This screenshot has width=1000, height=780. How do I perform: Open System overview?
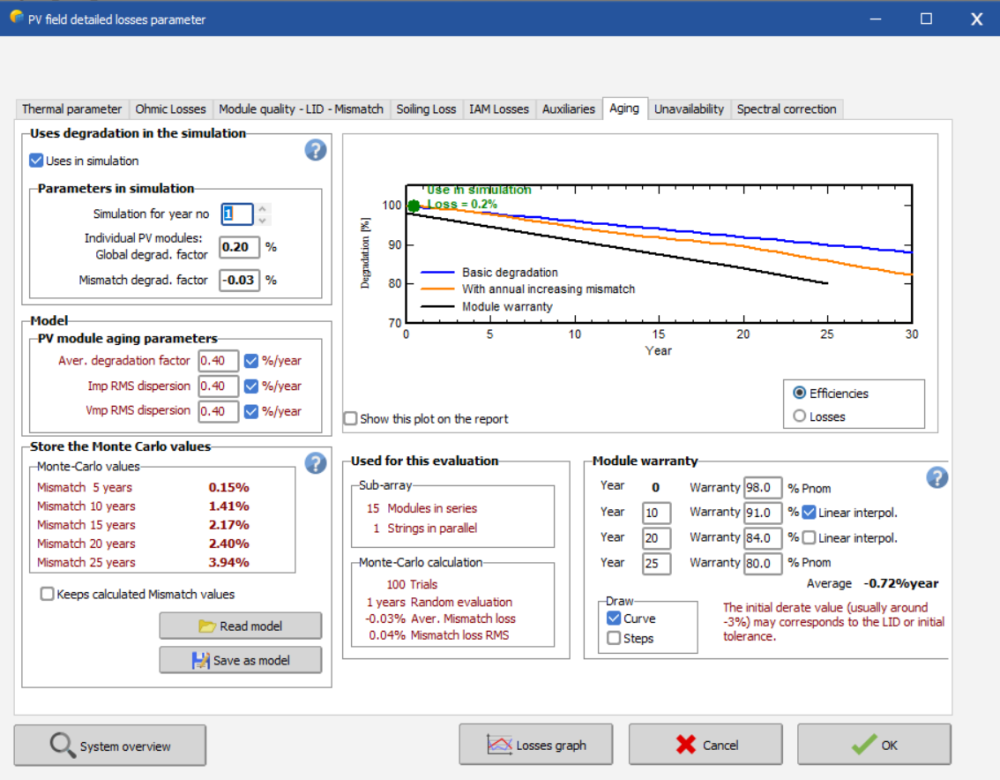110,746
